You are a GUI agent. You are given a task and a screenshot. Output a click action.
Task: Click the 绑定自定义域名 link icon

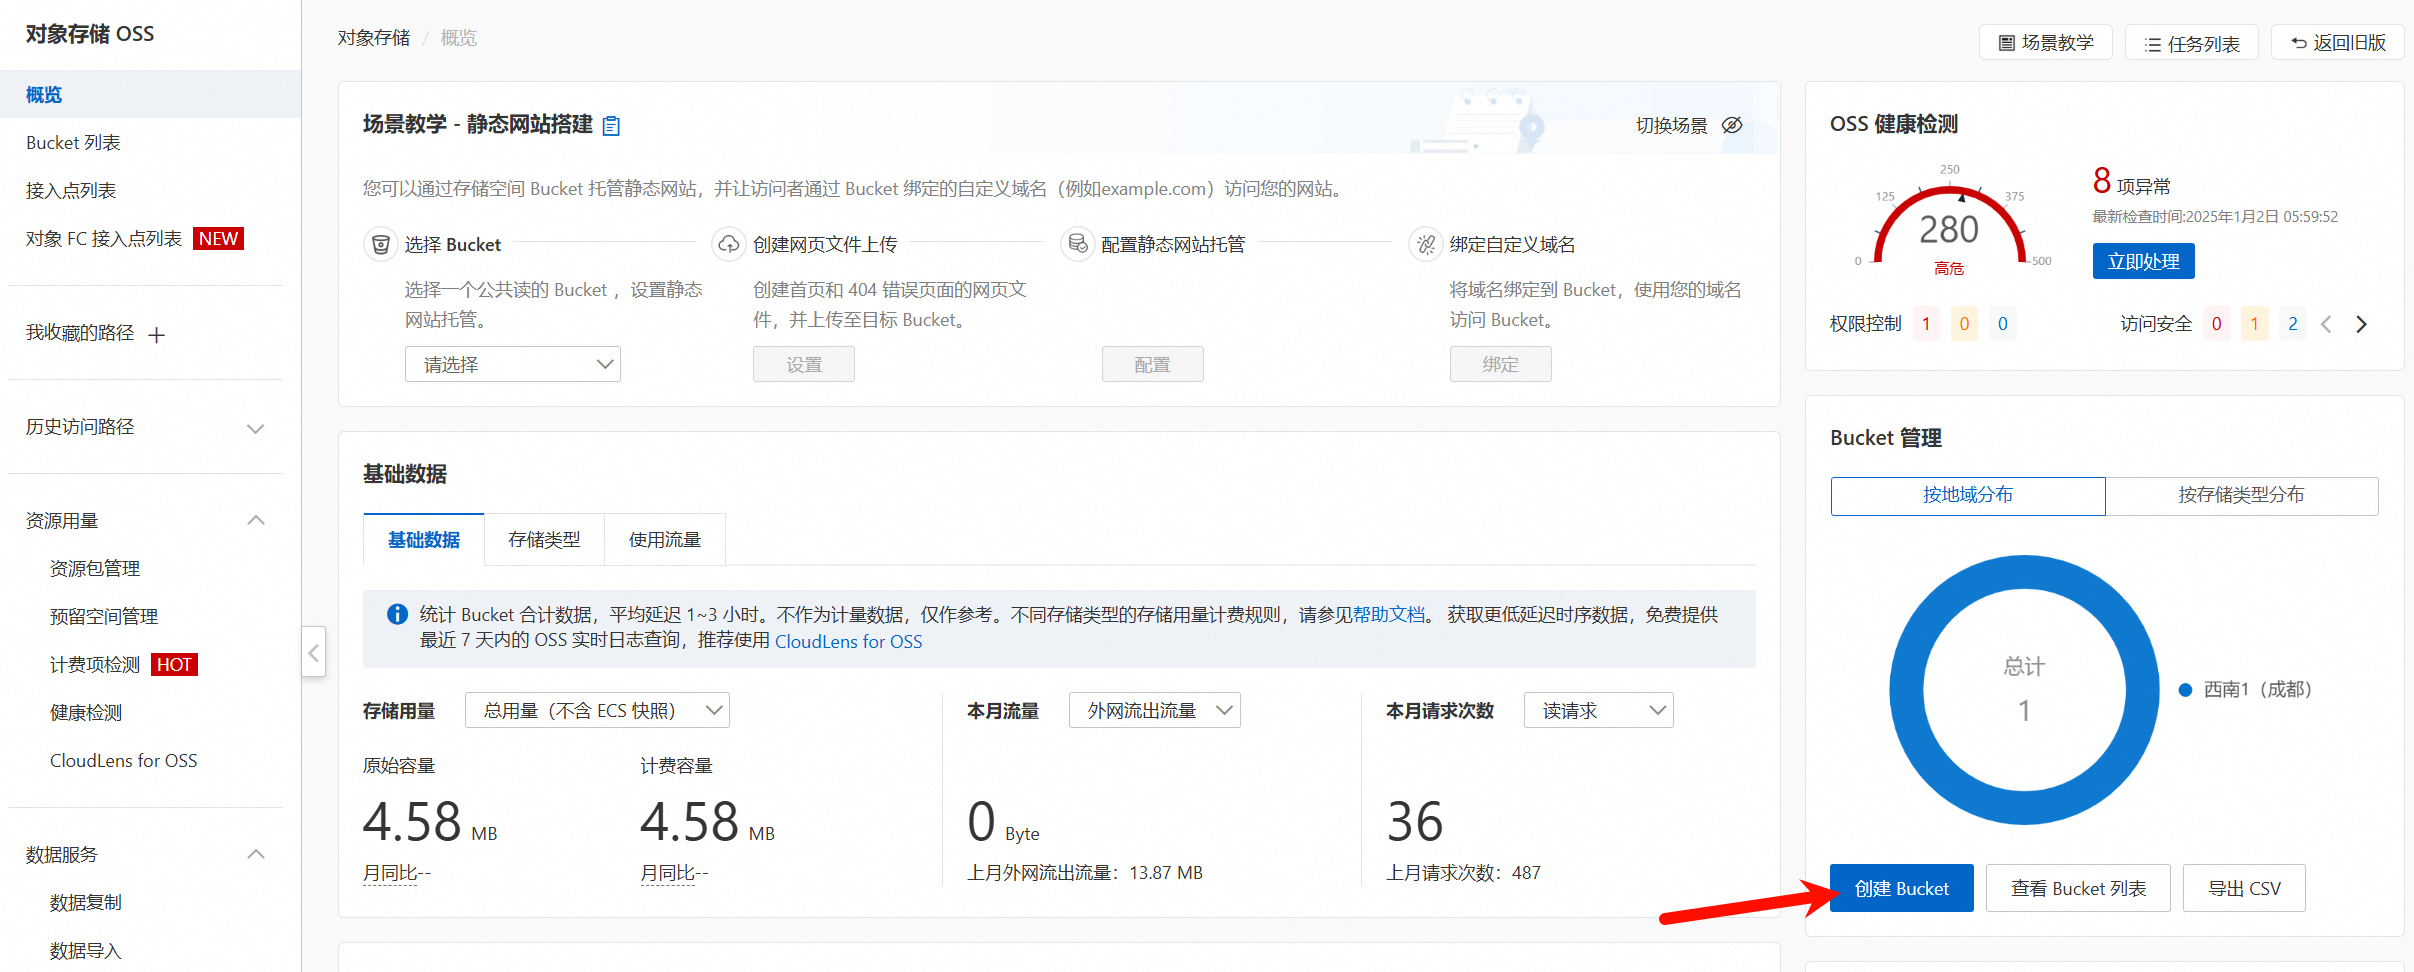1426,245
